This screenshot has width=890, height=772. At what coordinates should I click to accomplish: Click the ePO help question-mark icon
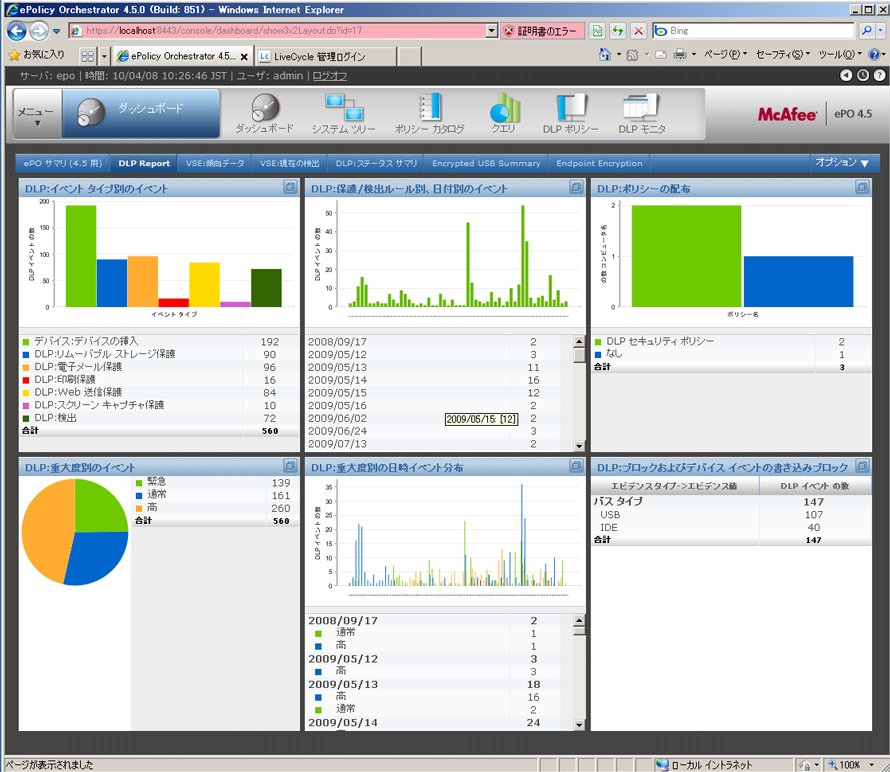tap(879, 75)
